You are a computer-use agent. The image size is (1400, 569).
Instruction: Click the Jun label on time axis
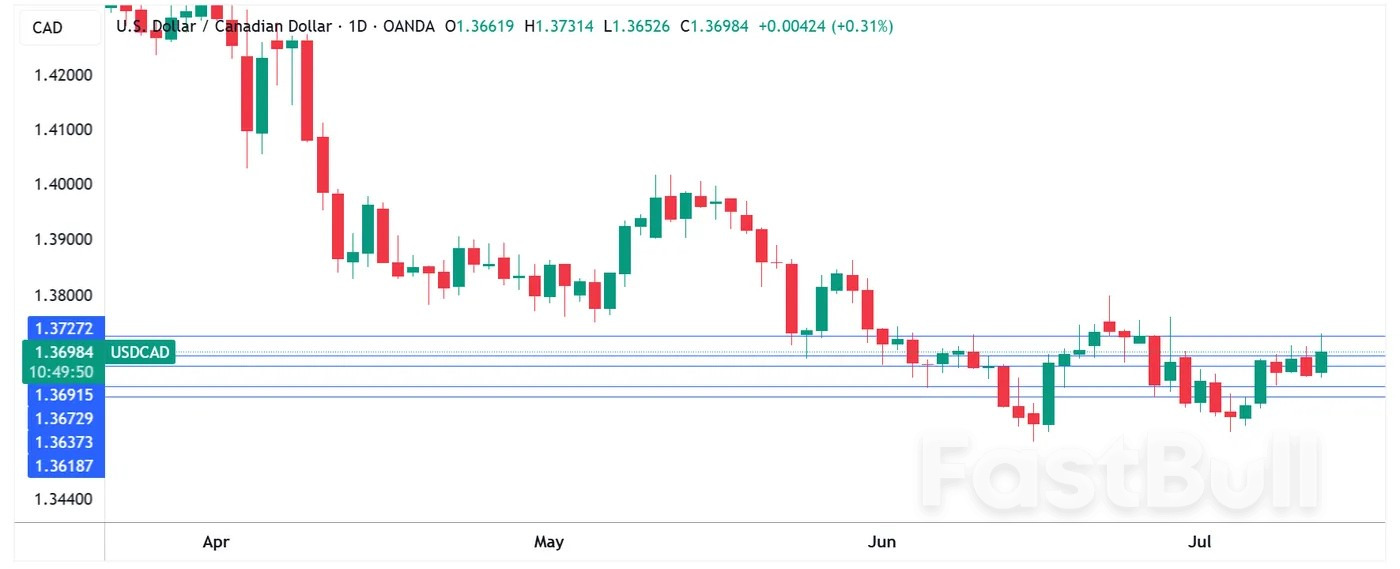881,542
